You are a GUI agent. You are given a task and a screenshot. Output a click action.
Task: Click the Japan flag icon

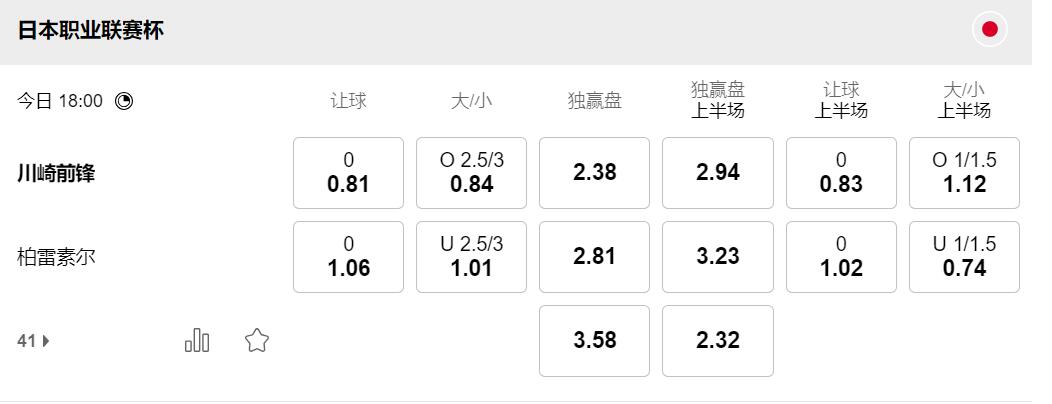tap(989, 30)
